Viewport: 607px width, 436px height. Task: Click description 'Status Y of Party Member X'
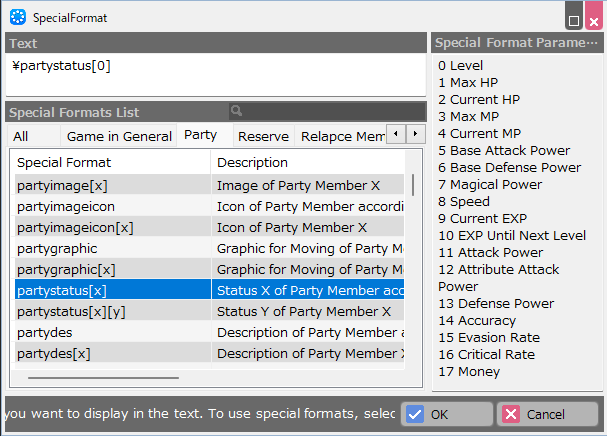(x=304, y=311)
